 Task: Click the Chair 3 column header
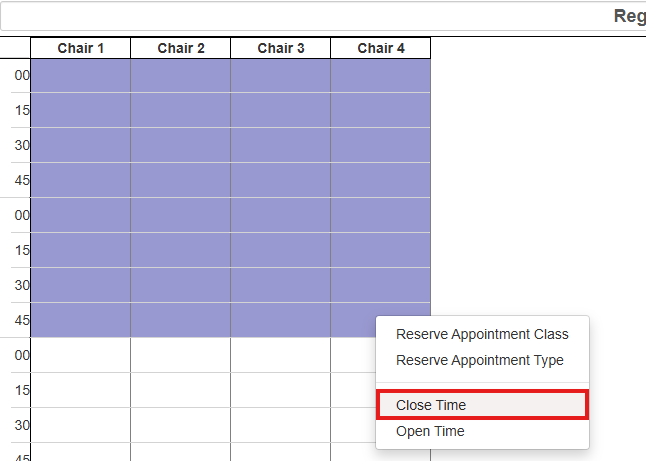(x=281, y=48)
